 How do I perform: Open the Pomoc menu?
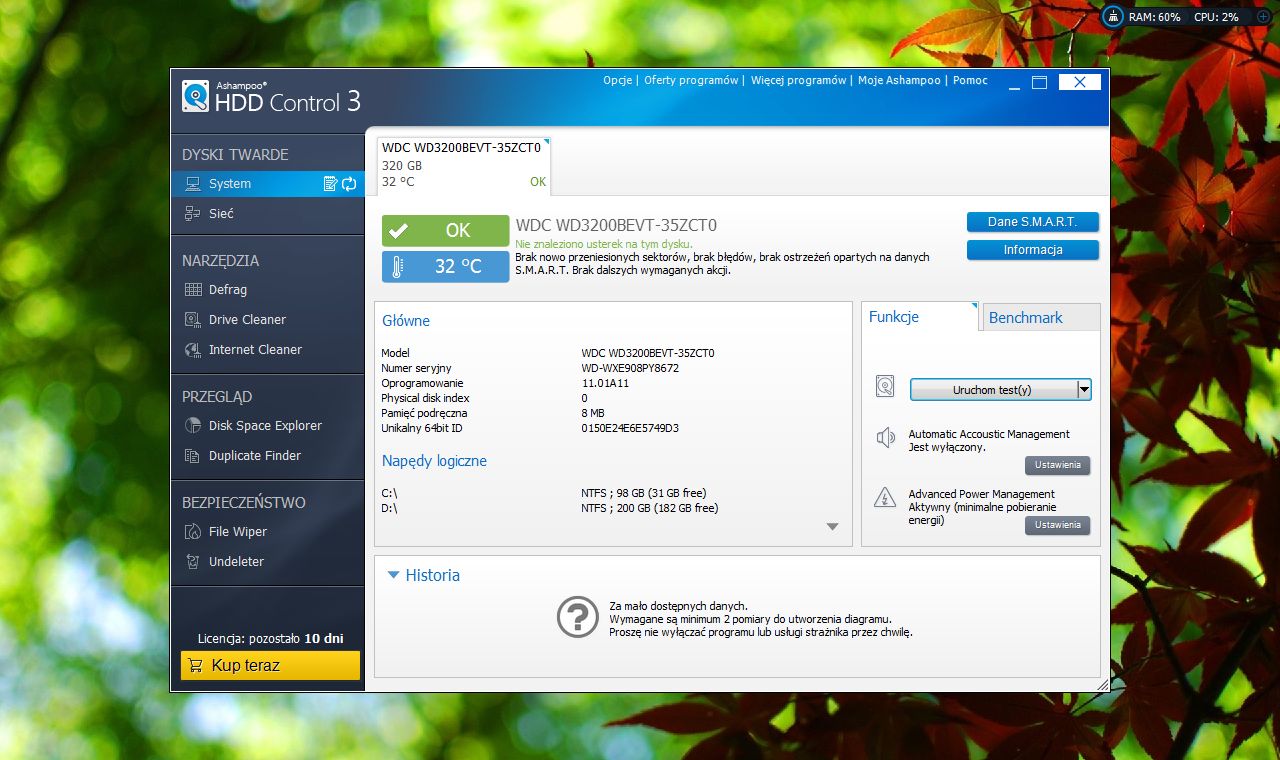pyautogui.click(x=970, y=81)
